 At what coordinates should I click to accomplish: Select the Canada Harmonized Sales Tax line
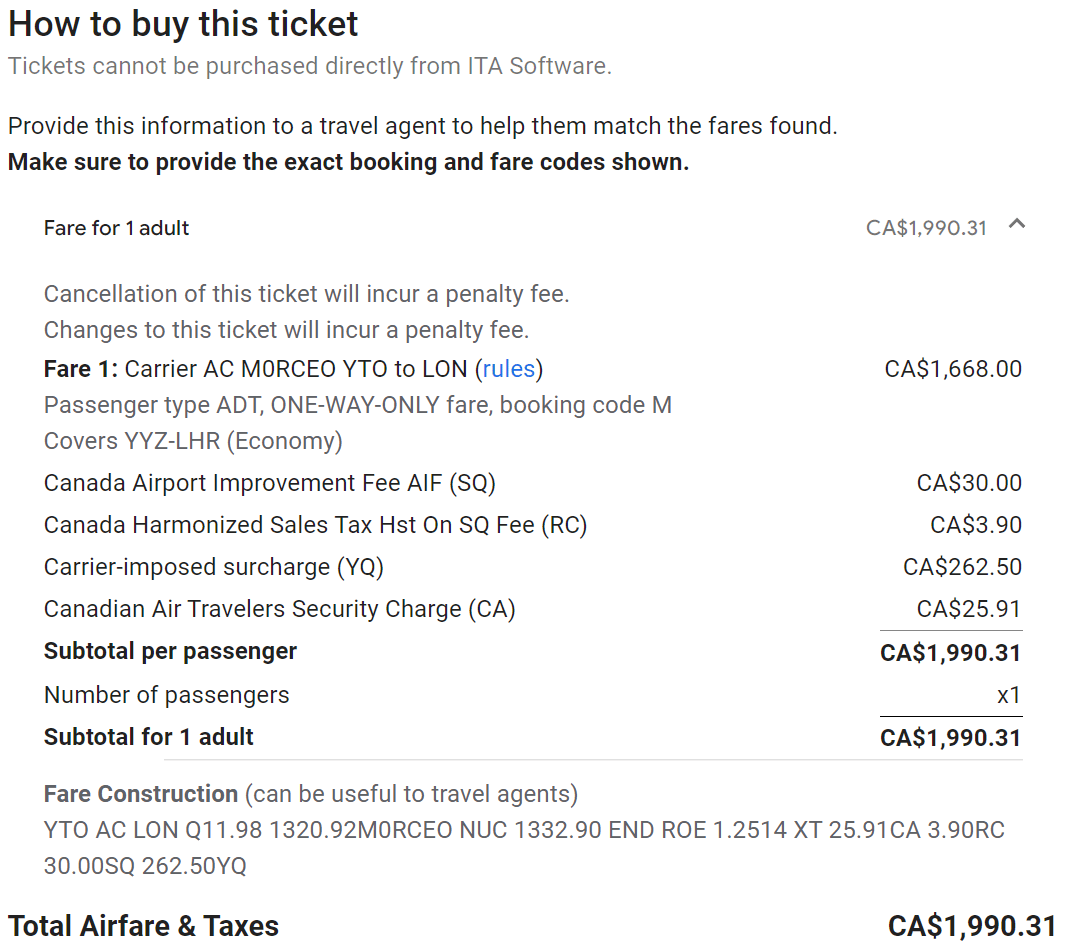pos(315,525)
